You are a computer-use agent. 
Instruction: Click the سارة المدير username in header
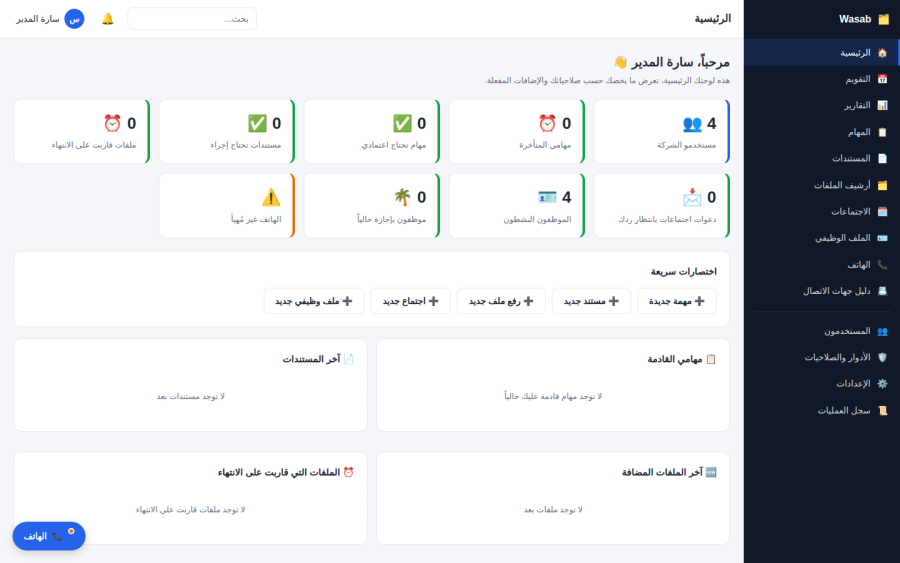click(x=37, y=19)
